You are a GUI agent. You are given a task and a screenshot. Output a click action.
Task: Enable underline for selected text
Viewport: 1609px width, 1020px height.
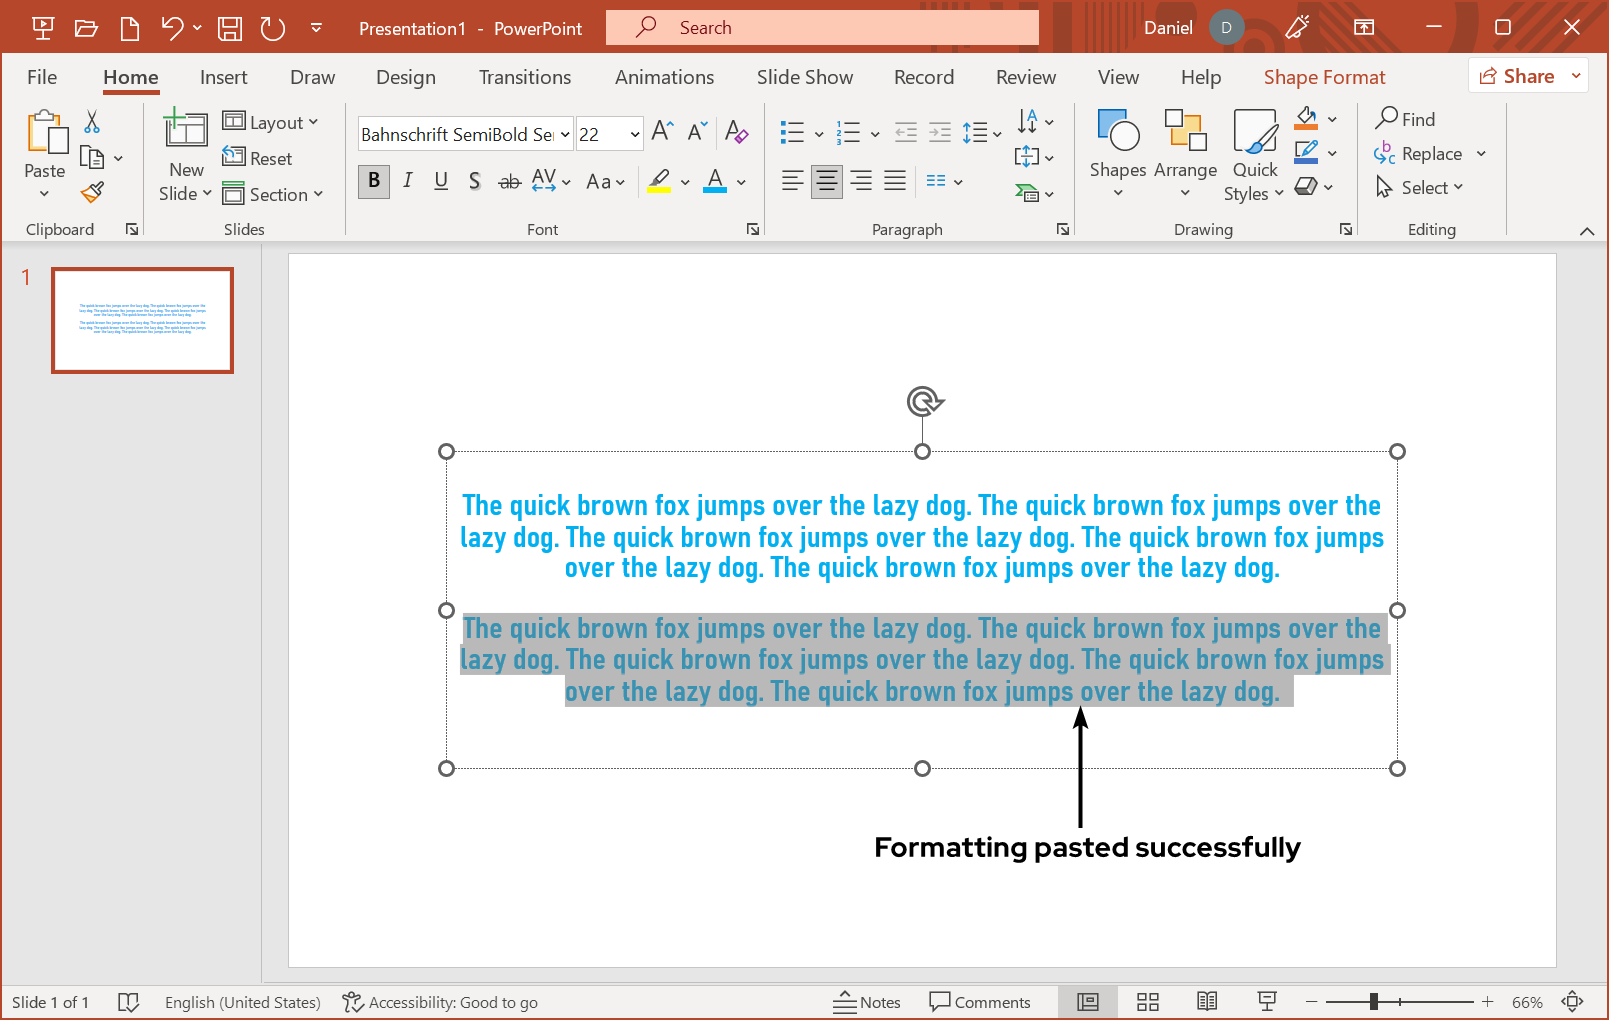click(440, 181)
